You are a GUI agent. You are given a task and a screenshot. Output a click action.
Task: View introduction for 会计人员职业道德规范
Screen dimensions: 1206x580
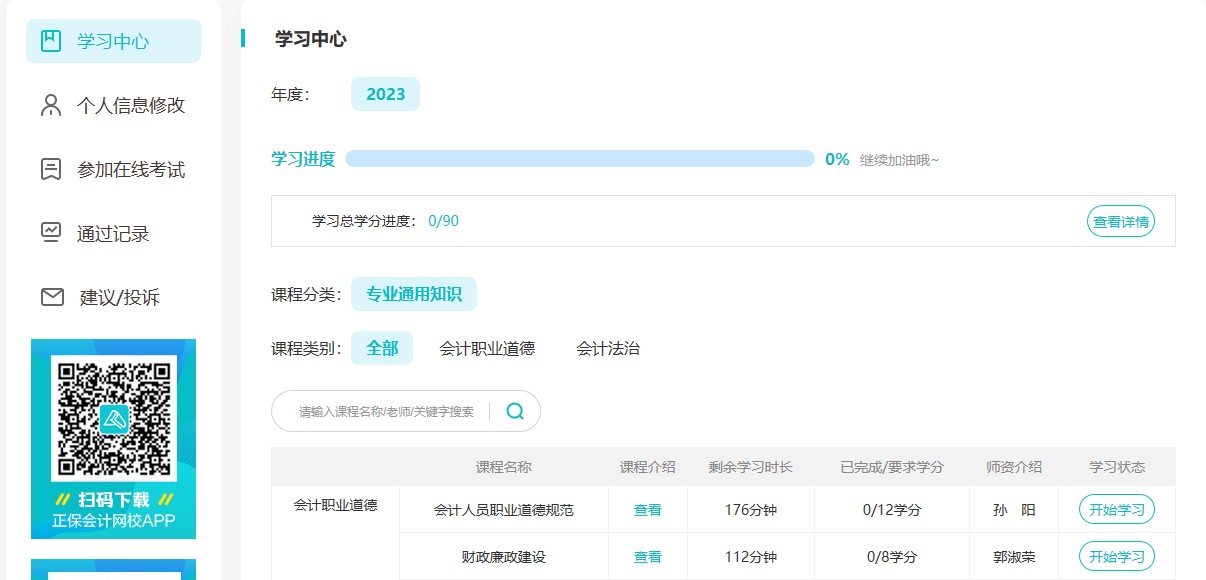pyautogui.click(x=647, y=510)
